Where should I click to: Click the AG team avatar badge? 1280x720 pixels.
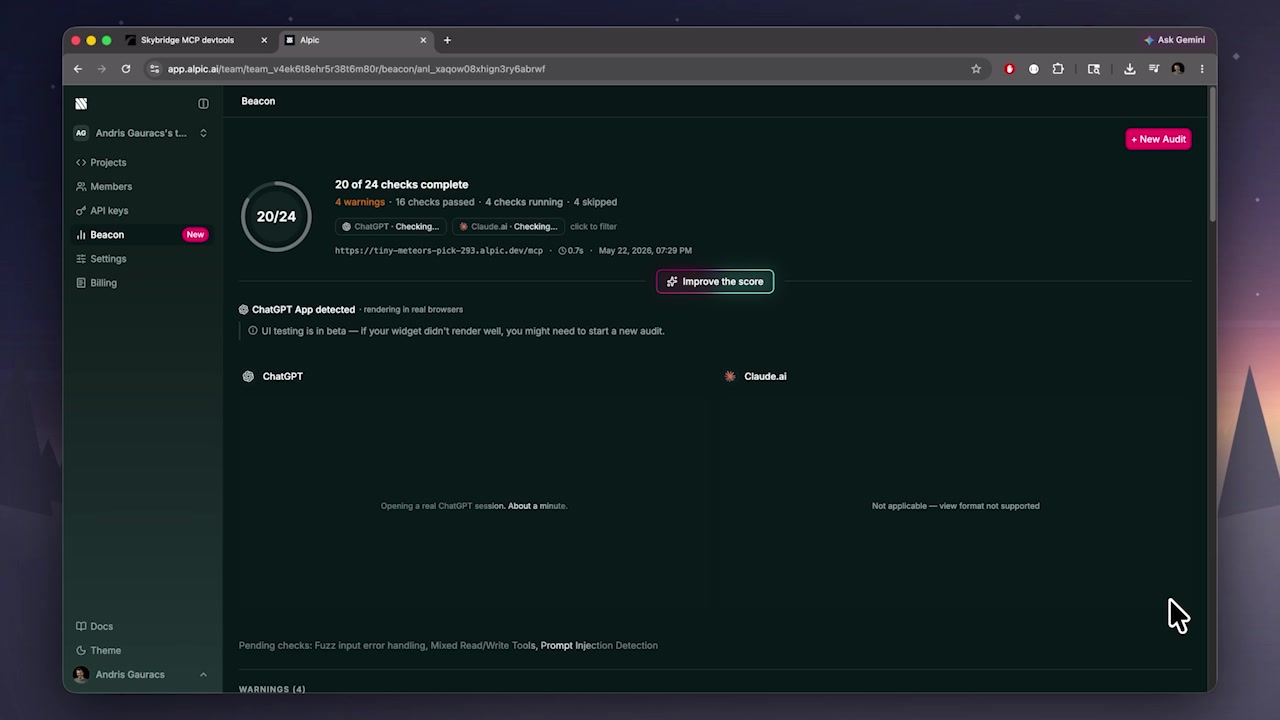[81, 133]
